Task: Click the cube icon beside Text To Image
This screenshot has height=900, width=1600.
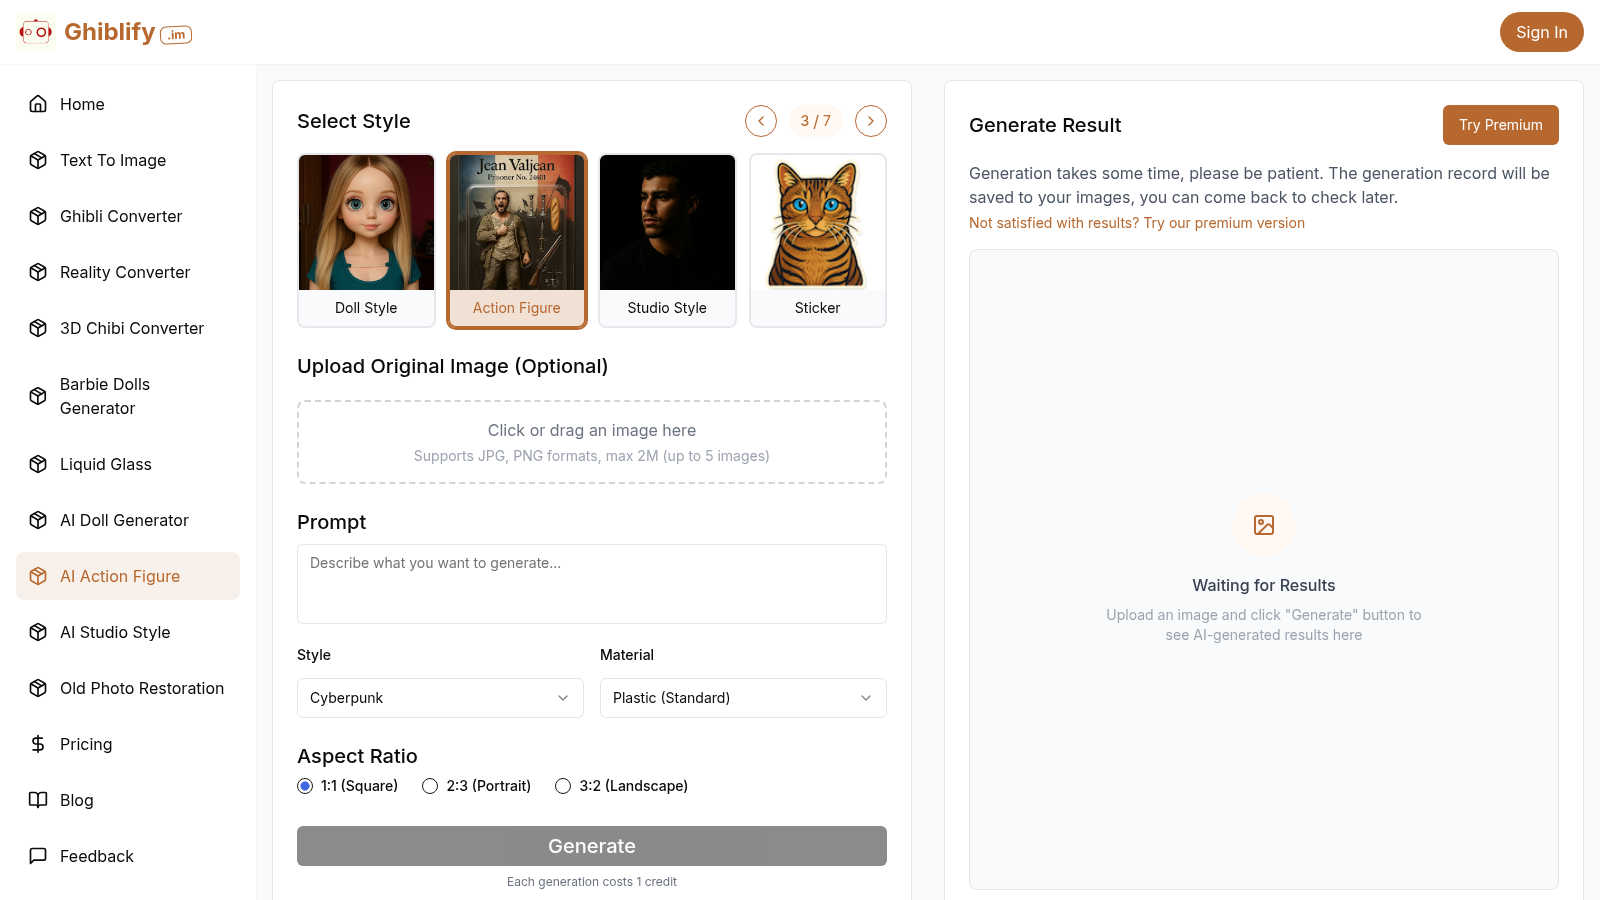Action: click(38, 160)
